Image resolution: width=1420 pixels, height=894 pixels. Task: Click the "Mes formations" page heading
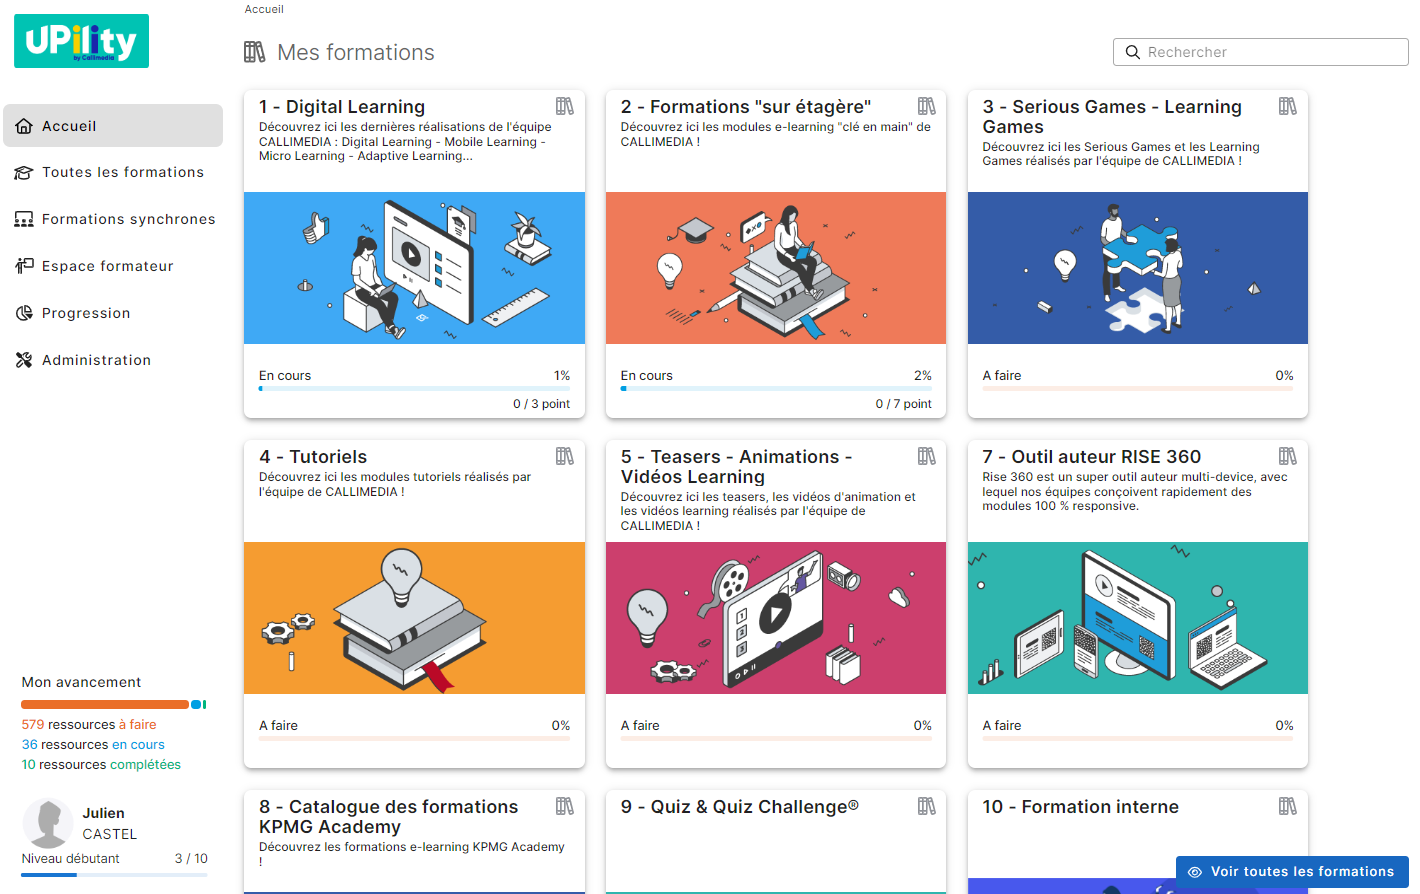tap(356, 52)
